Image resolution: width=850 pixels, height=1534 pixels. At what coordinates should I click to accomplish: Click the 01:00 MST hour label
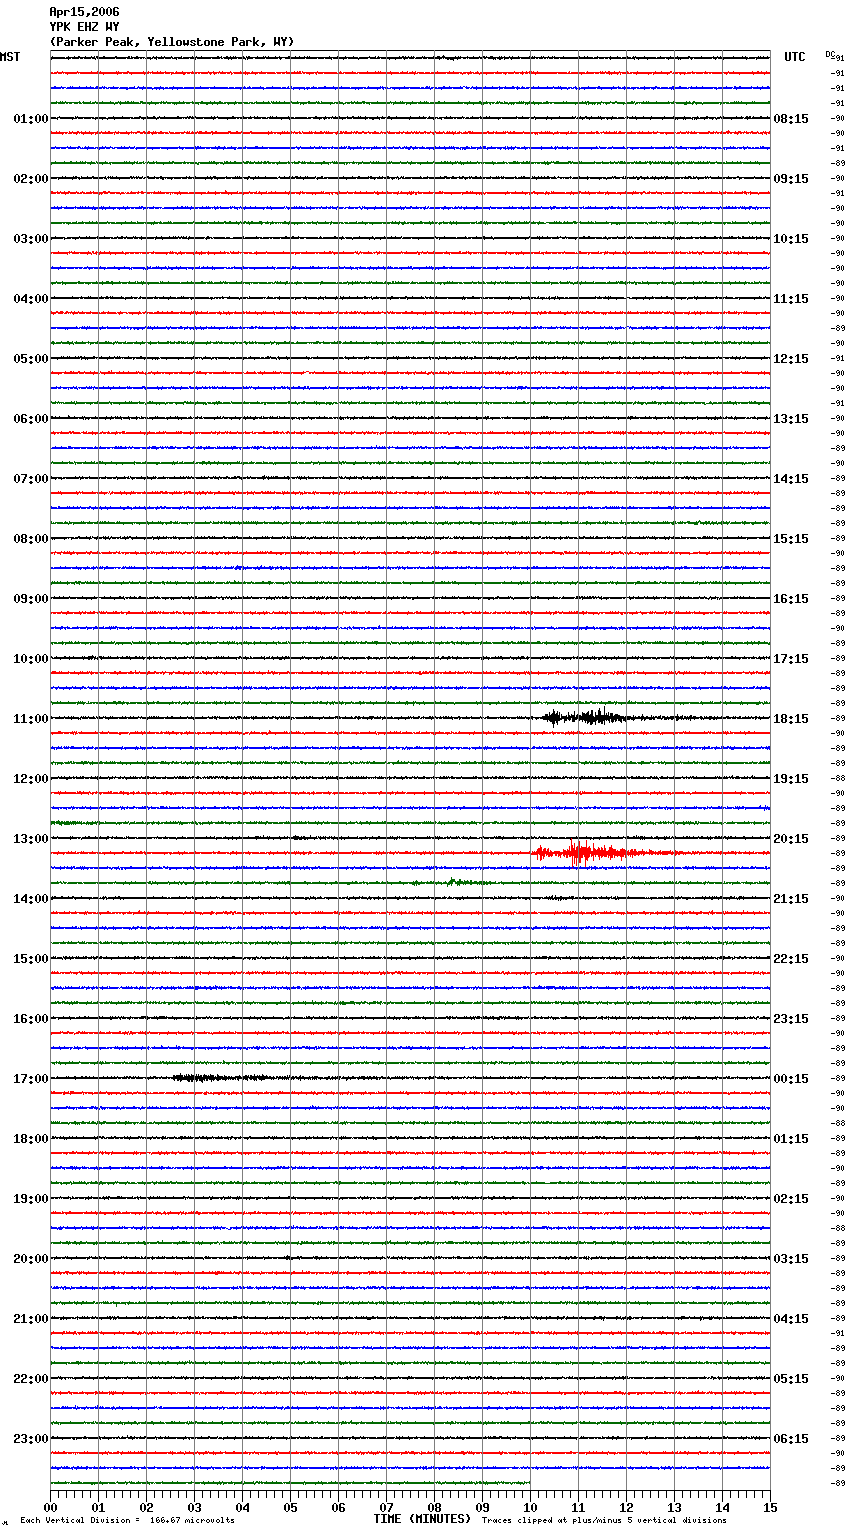click(x=30, y=119)
